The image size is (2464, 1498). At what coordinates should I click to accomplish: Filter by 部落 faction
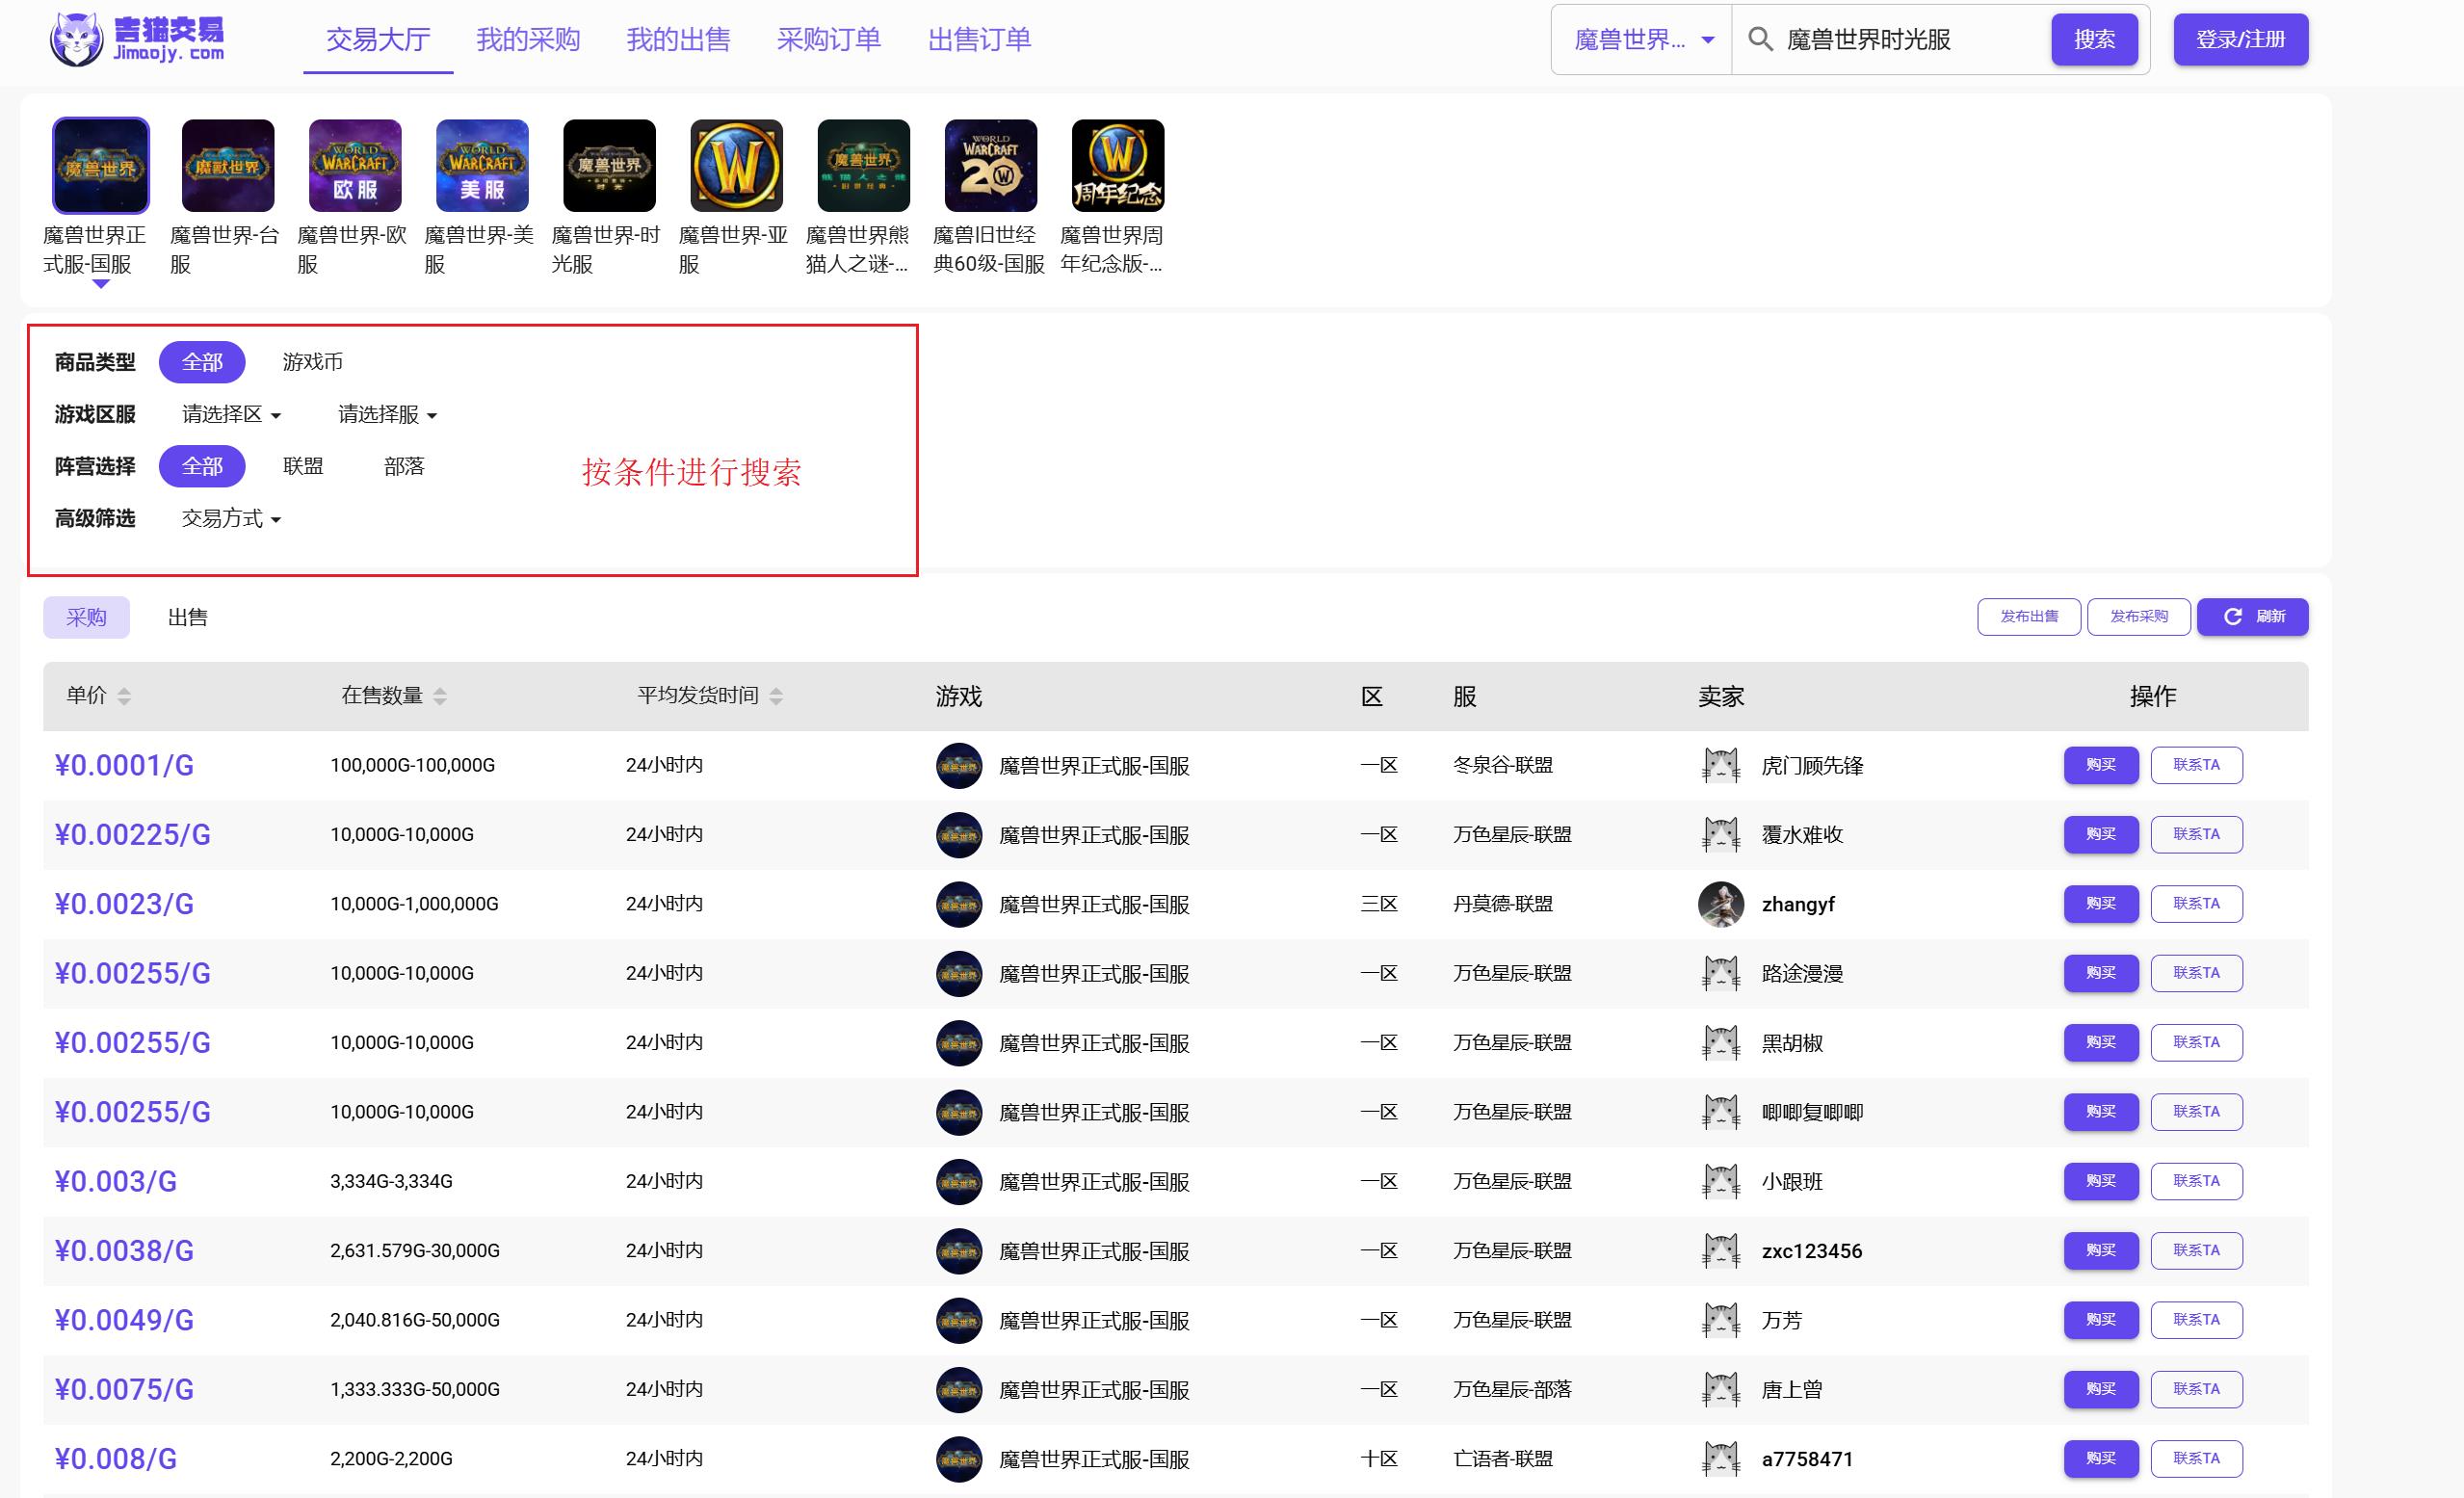pyautogui.click(x=404, y=466)
